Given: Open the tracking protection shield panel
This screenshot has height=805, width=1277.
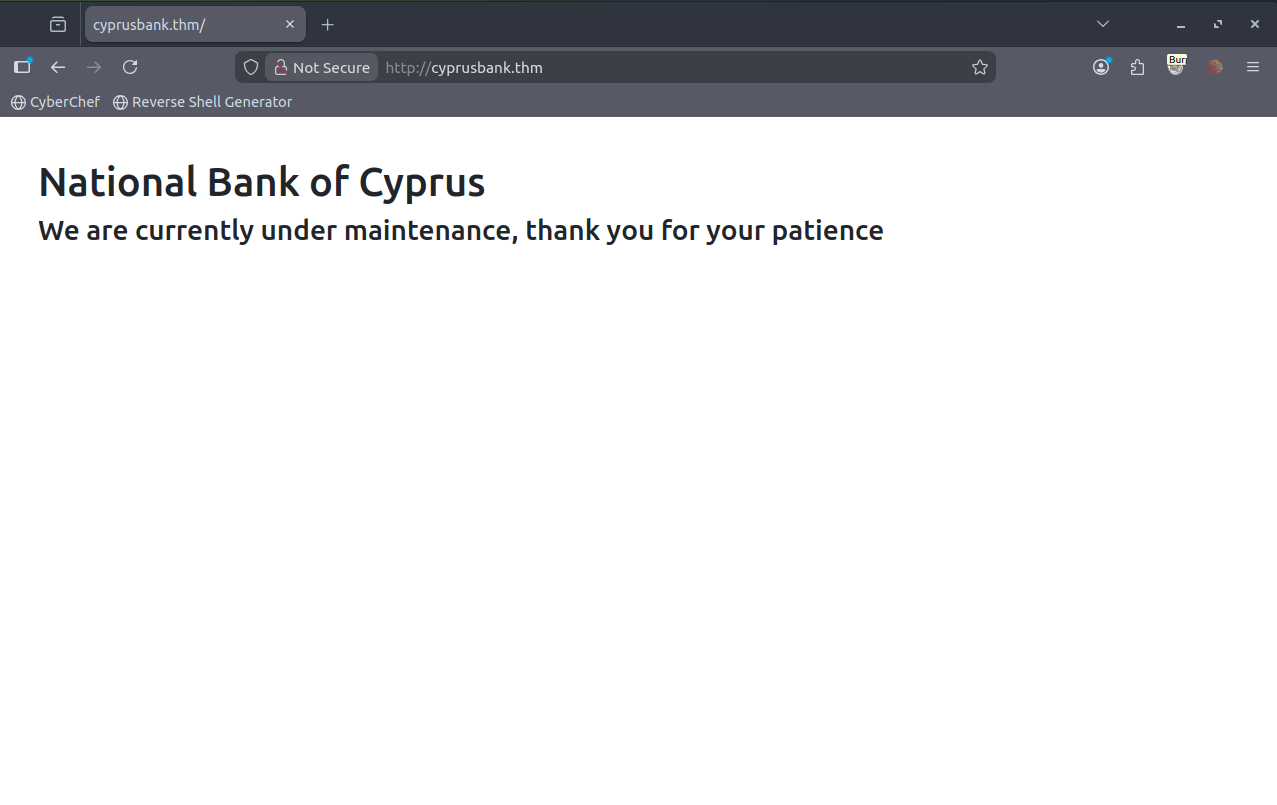Looking at the screenshot, I should pos(251,67).
